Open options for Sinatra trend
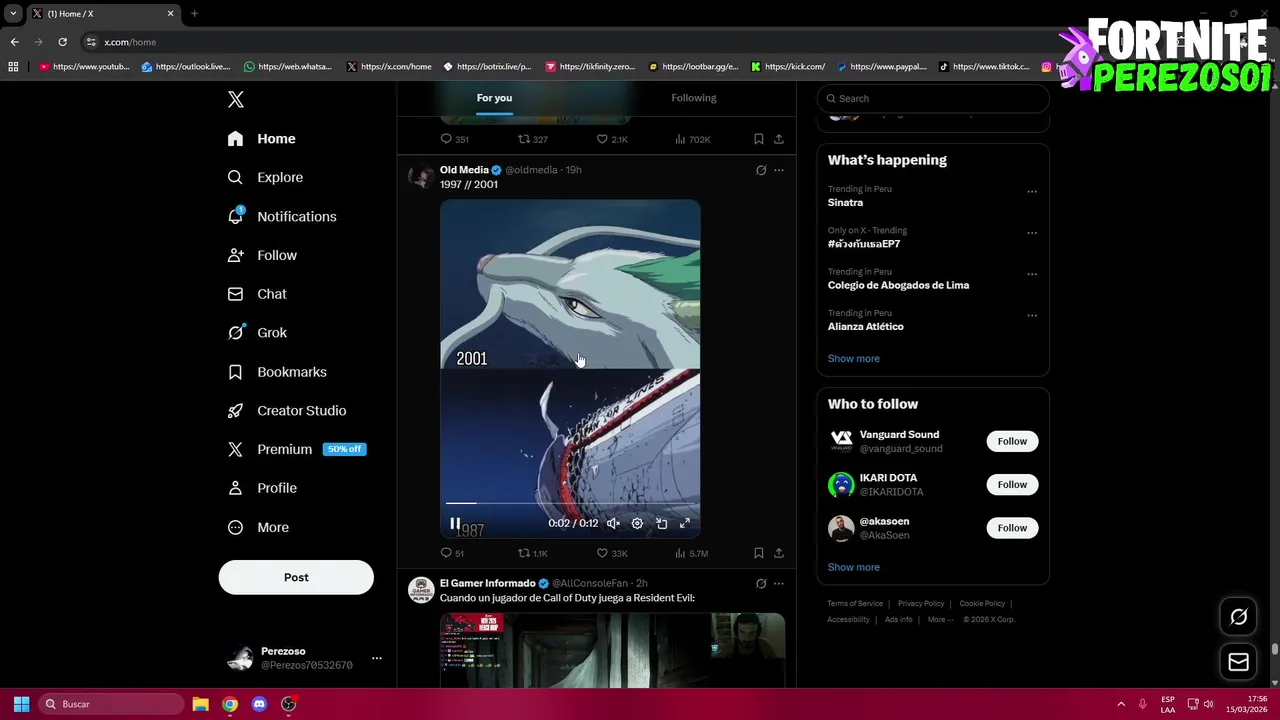The height and width of the screenshot is (720, 1280). (x=1032, y=191)
